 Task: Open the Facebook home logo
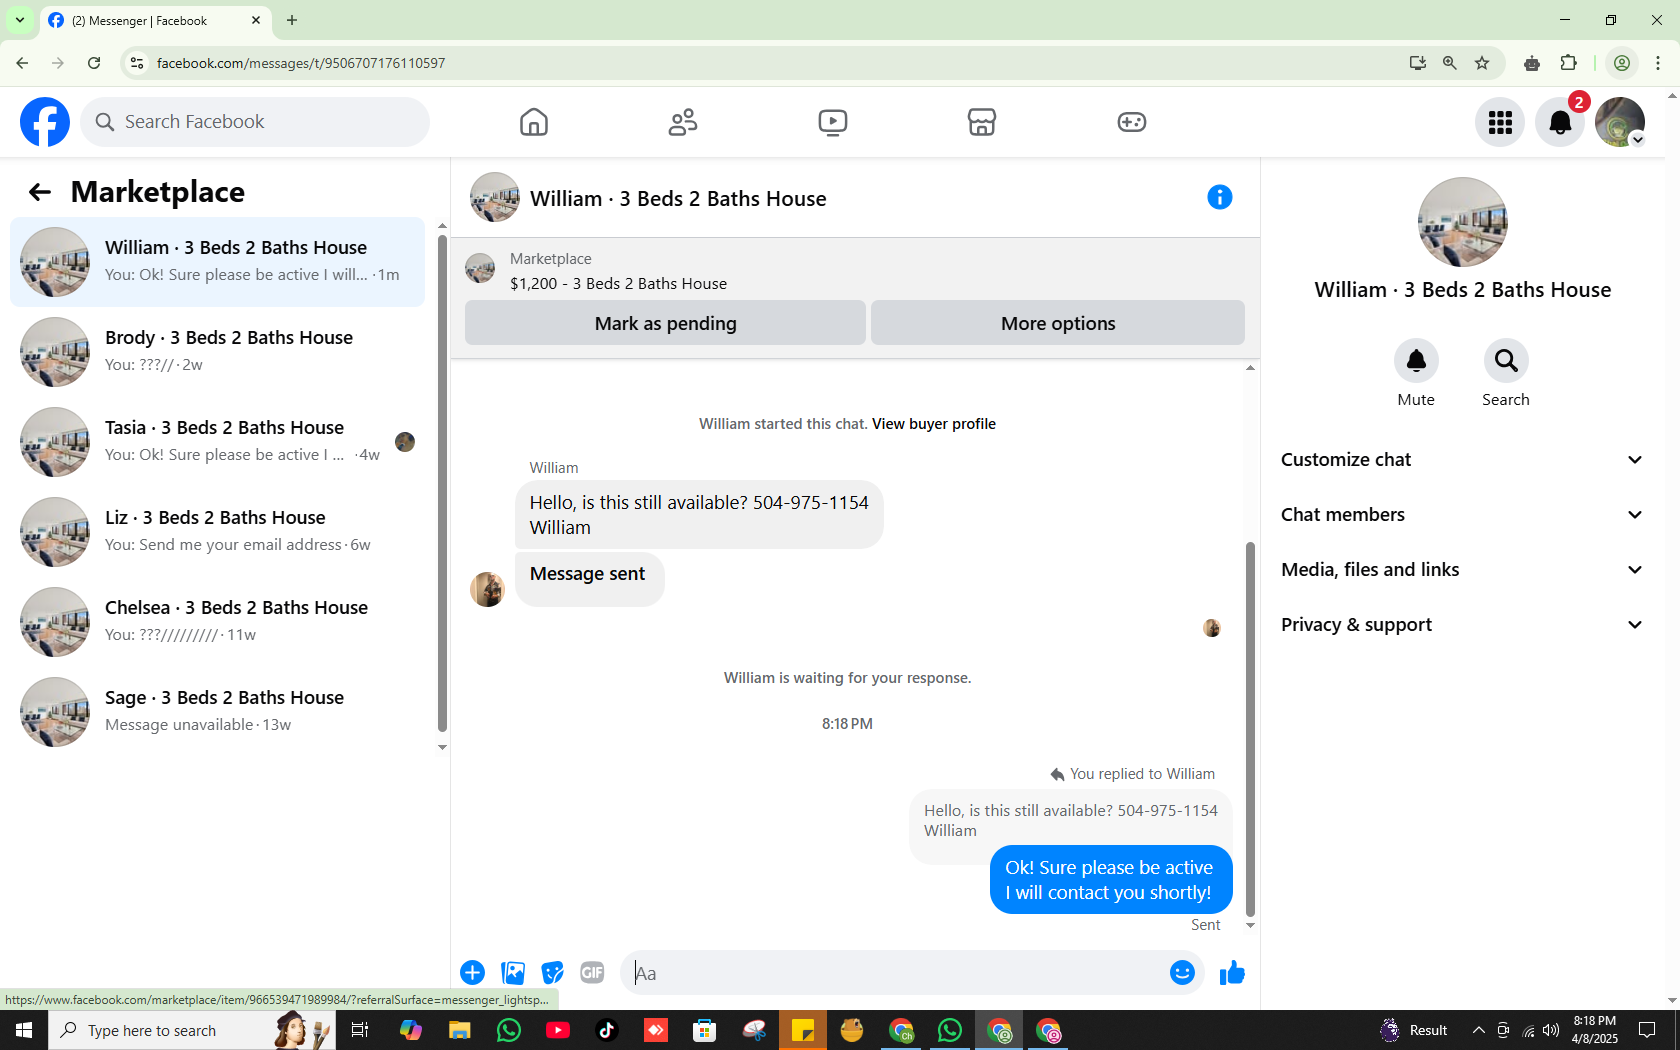(45, 122)
